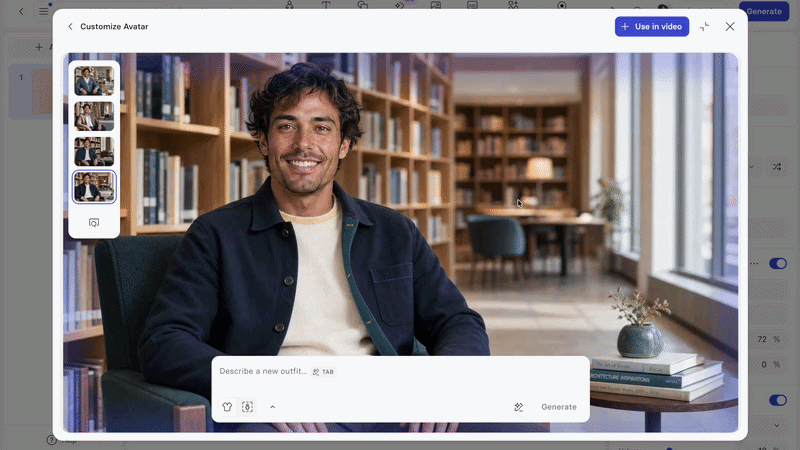Click the TAB autofill suggestion chip
800x450 pixels.
click(323, 372)
